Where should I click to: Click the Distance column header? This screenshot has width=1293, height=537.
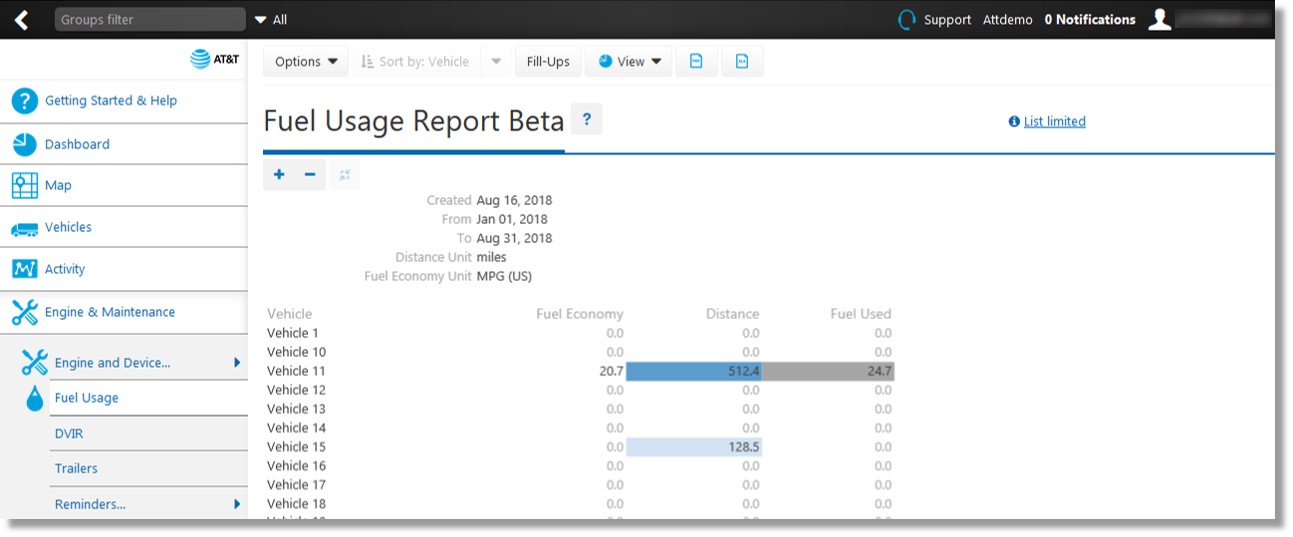732,313
